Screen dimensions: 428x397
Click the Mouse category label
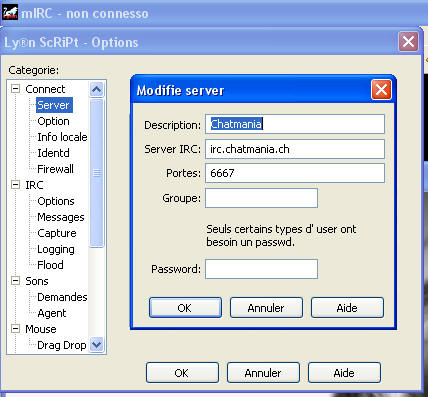tap(41, 329)
